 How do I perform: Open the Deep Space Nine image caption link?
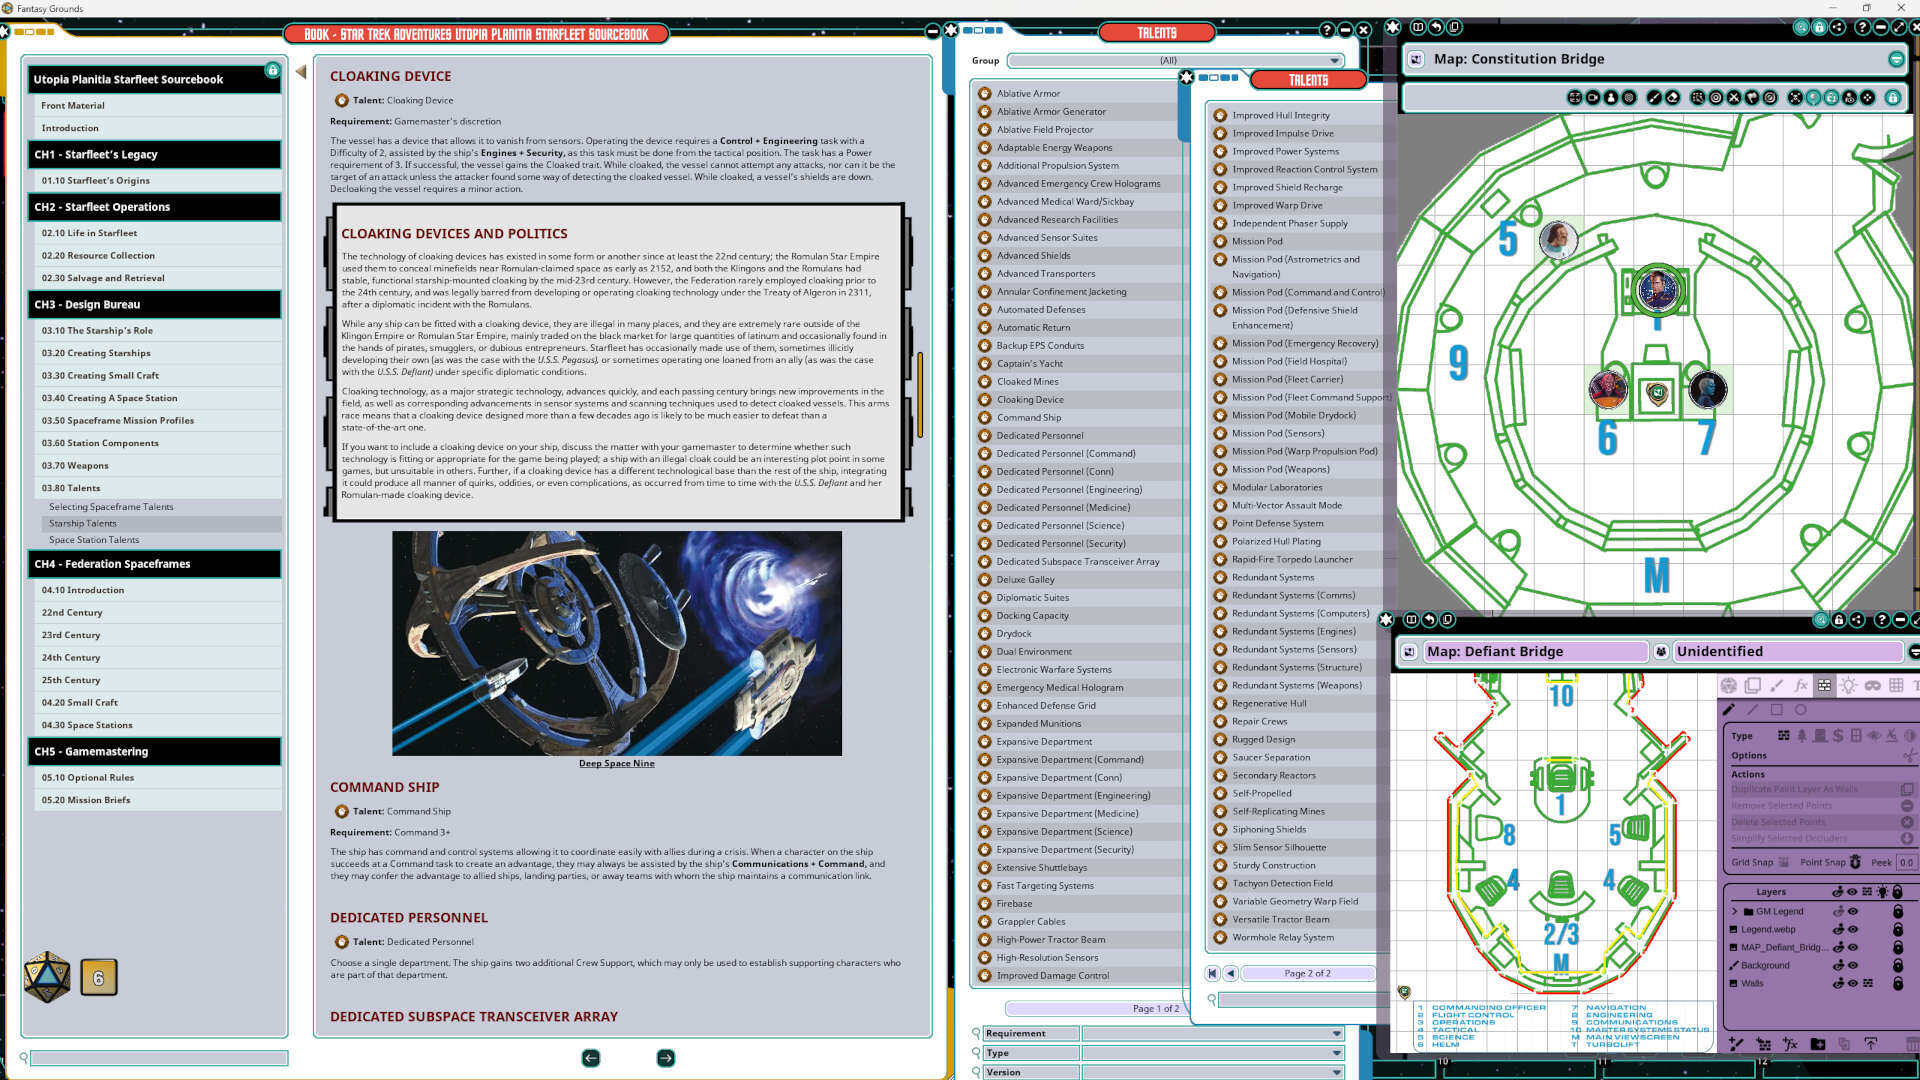pyautogui.click(x=617, y=763)
